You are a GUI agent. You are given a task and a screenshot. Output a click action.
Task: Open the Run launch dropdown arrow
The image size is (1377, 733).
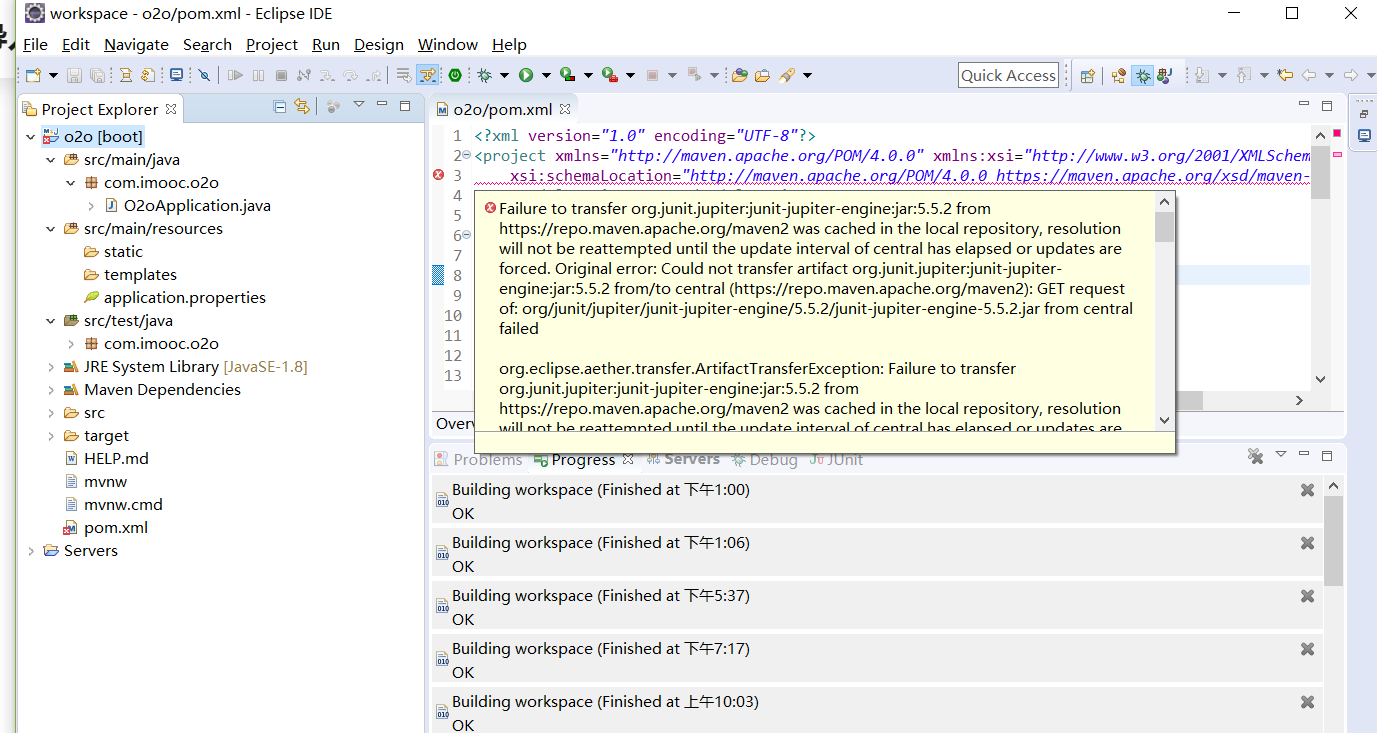[545, 75]
